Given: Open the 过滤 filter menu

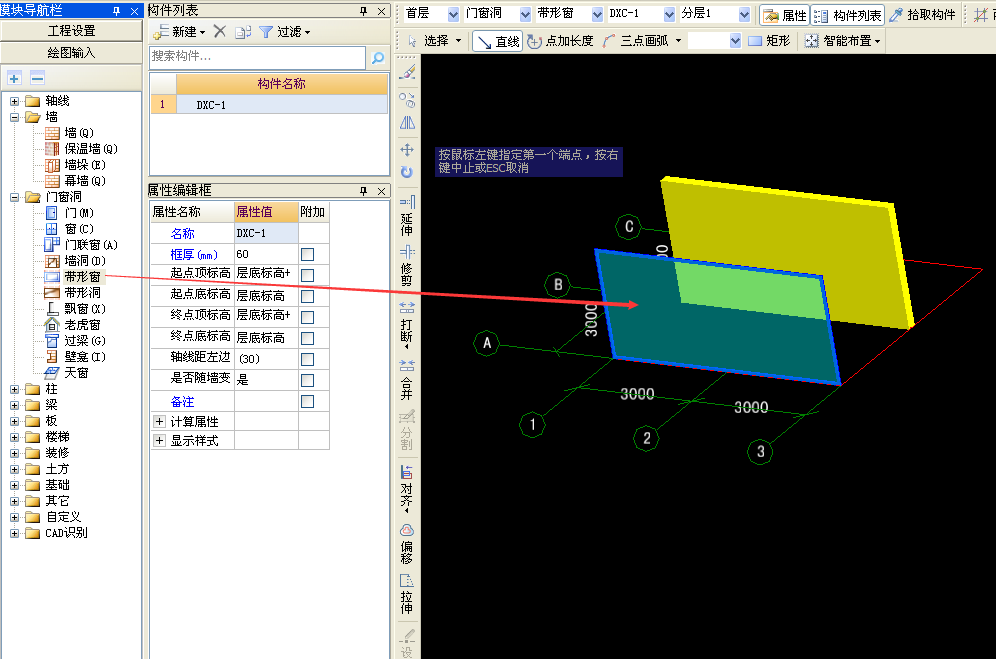Looking at the screenshot, I should pos(285,32).
